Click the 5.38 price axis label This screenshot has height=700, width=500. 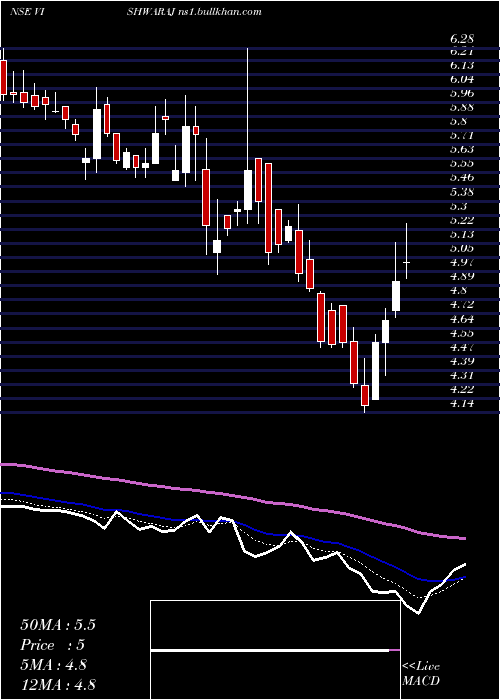462,192
